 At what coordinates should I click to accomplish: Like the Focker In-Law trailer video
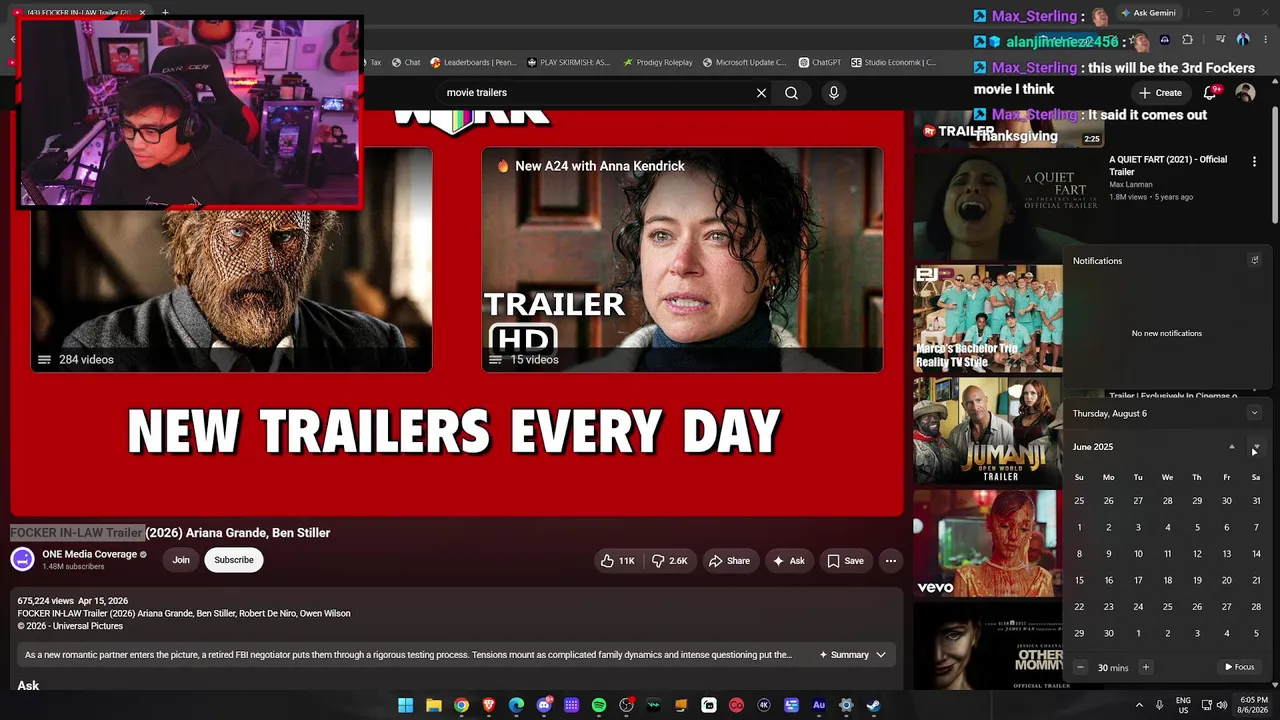pos(618,561)
